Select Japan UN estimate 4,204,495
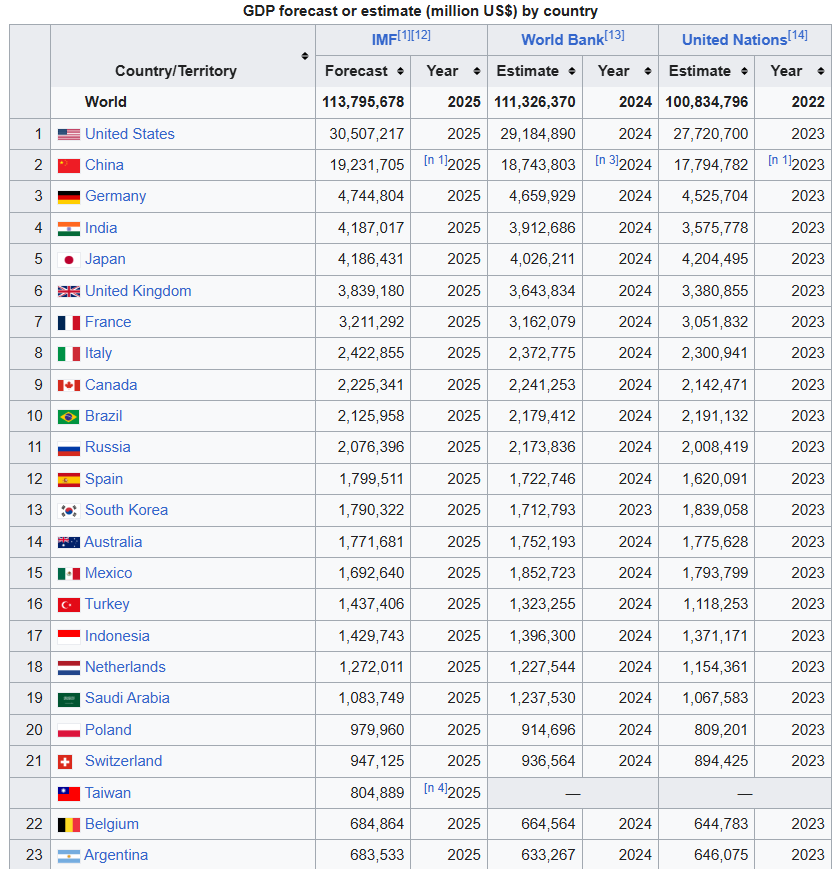 715,259
